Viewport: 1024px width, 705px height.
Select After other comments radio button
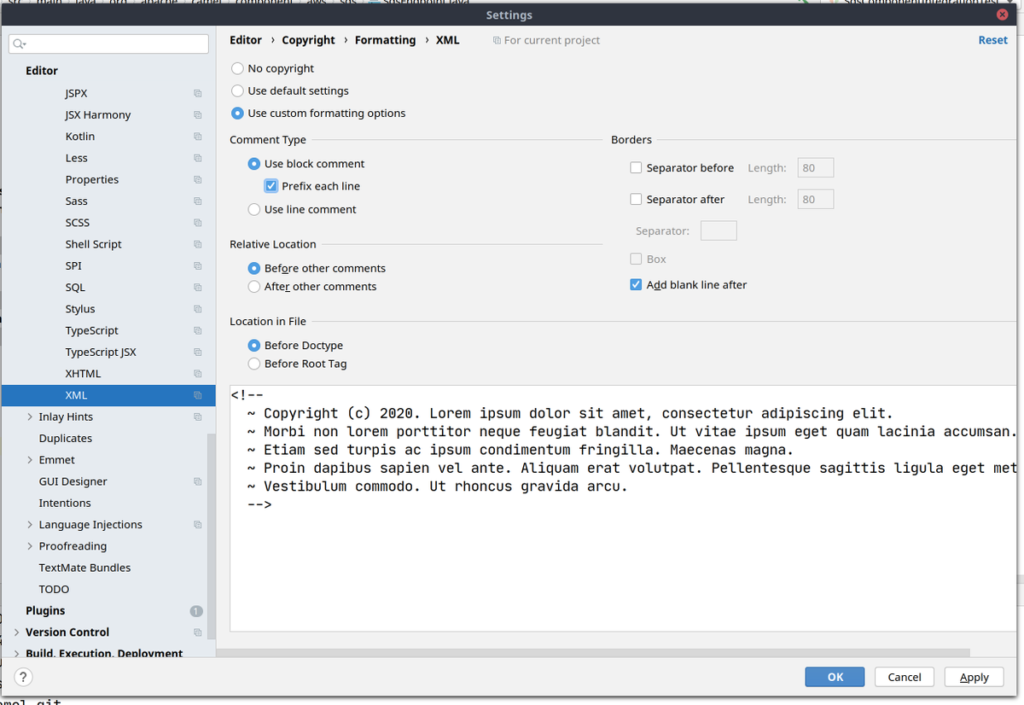(x=254, y=287)
